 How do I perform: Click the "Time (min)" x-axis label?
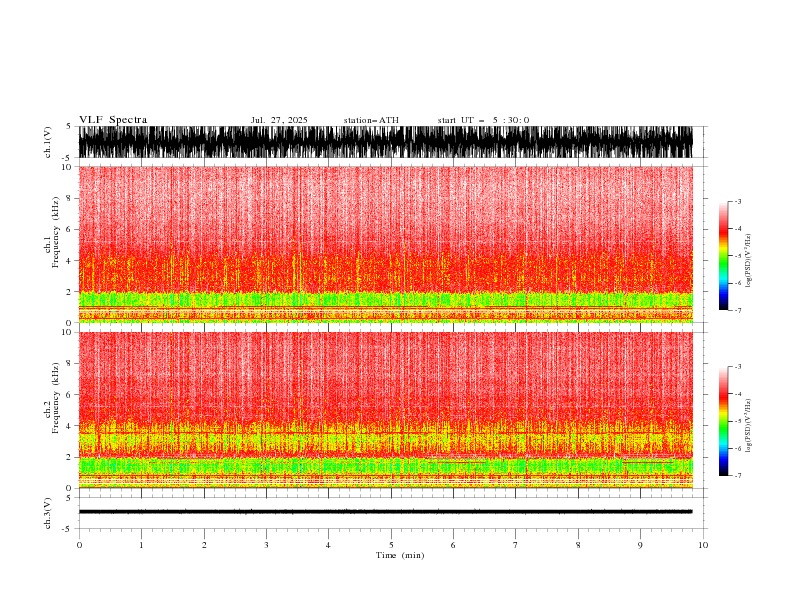pyautogui.click(x=400, y=555)
